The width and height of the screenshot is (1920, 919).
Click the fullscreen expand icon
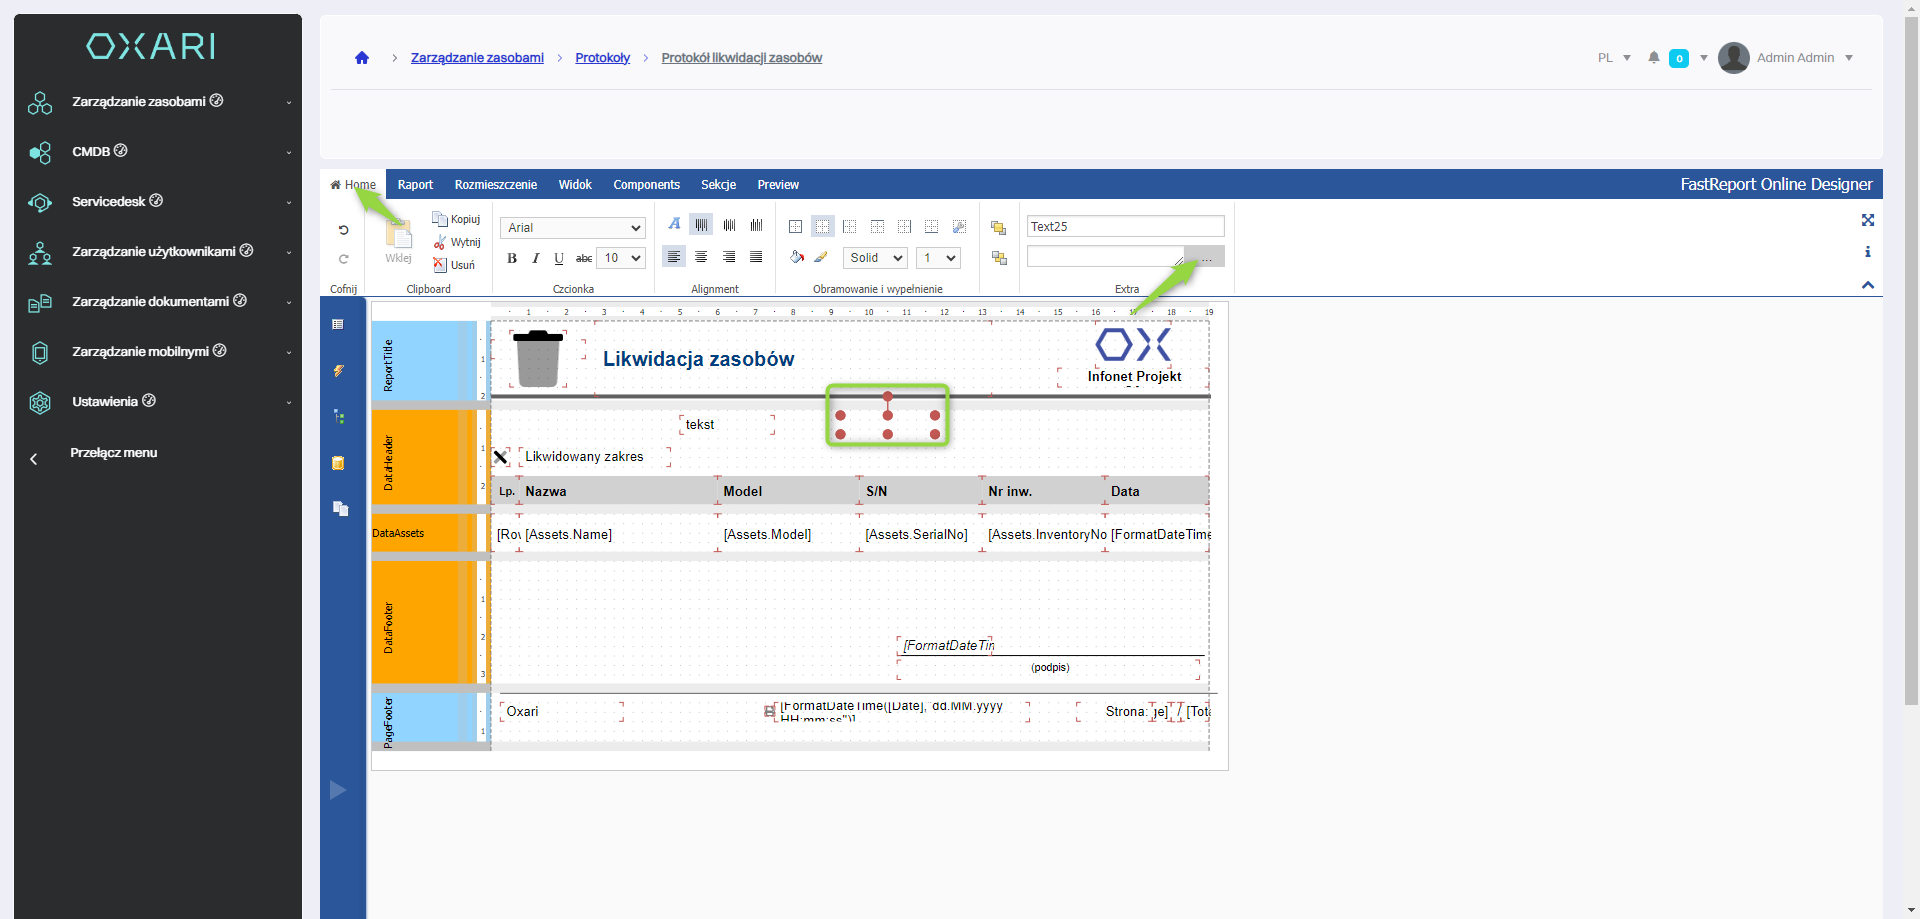[x=1867, y=220]
